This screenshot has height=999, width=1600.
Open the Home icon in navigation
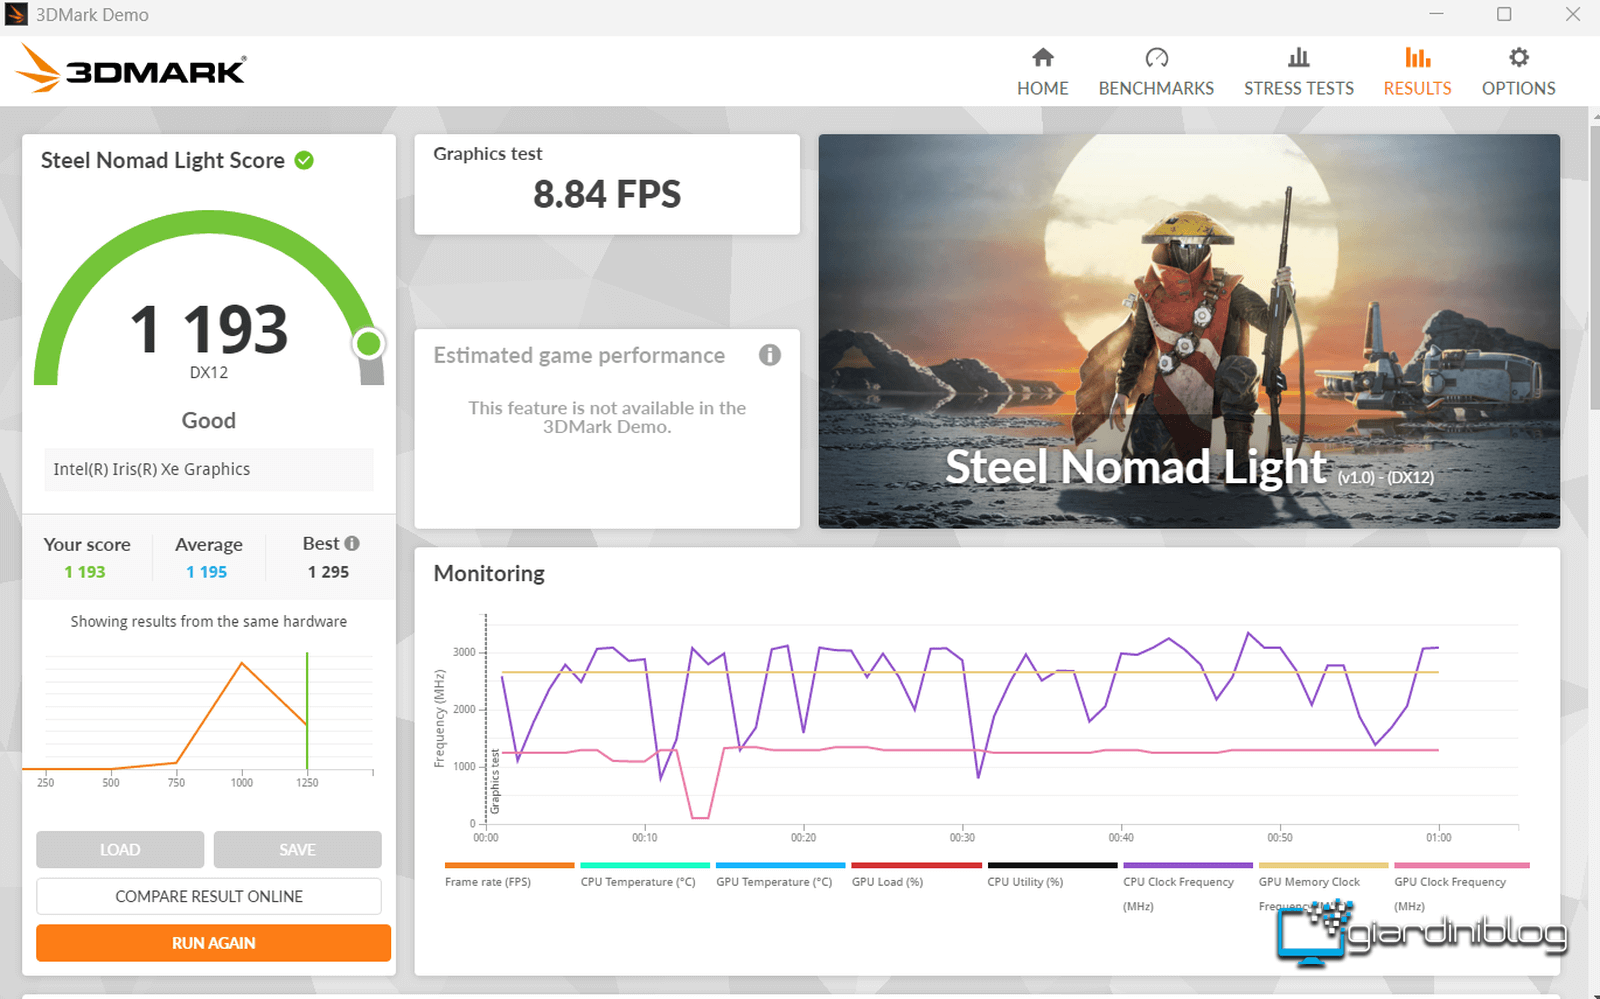tap(1043, 57)
